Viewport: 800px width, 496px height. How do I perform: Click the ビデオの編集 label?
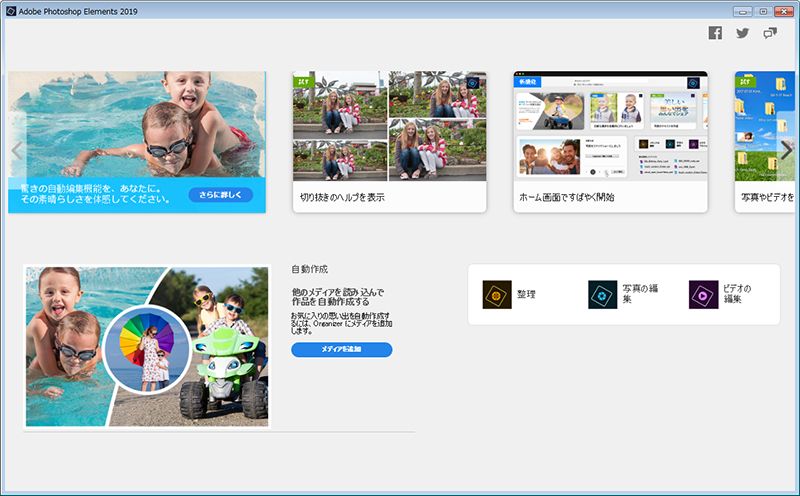(737, 293)
